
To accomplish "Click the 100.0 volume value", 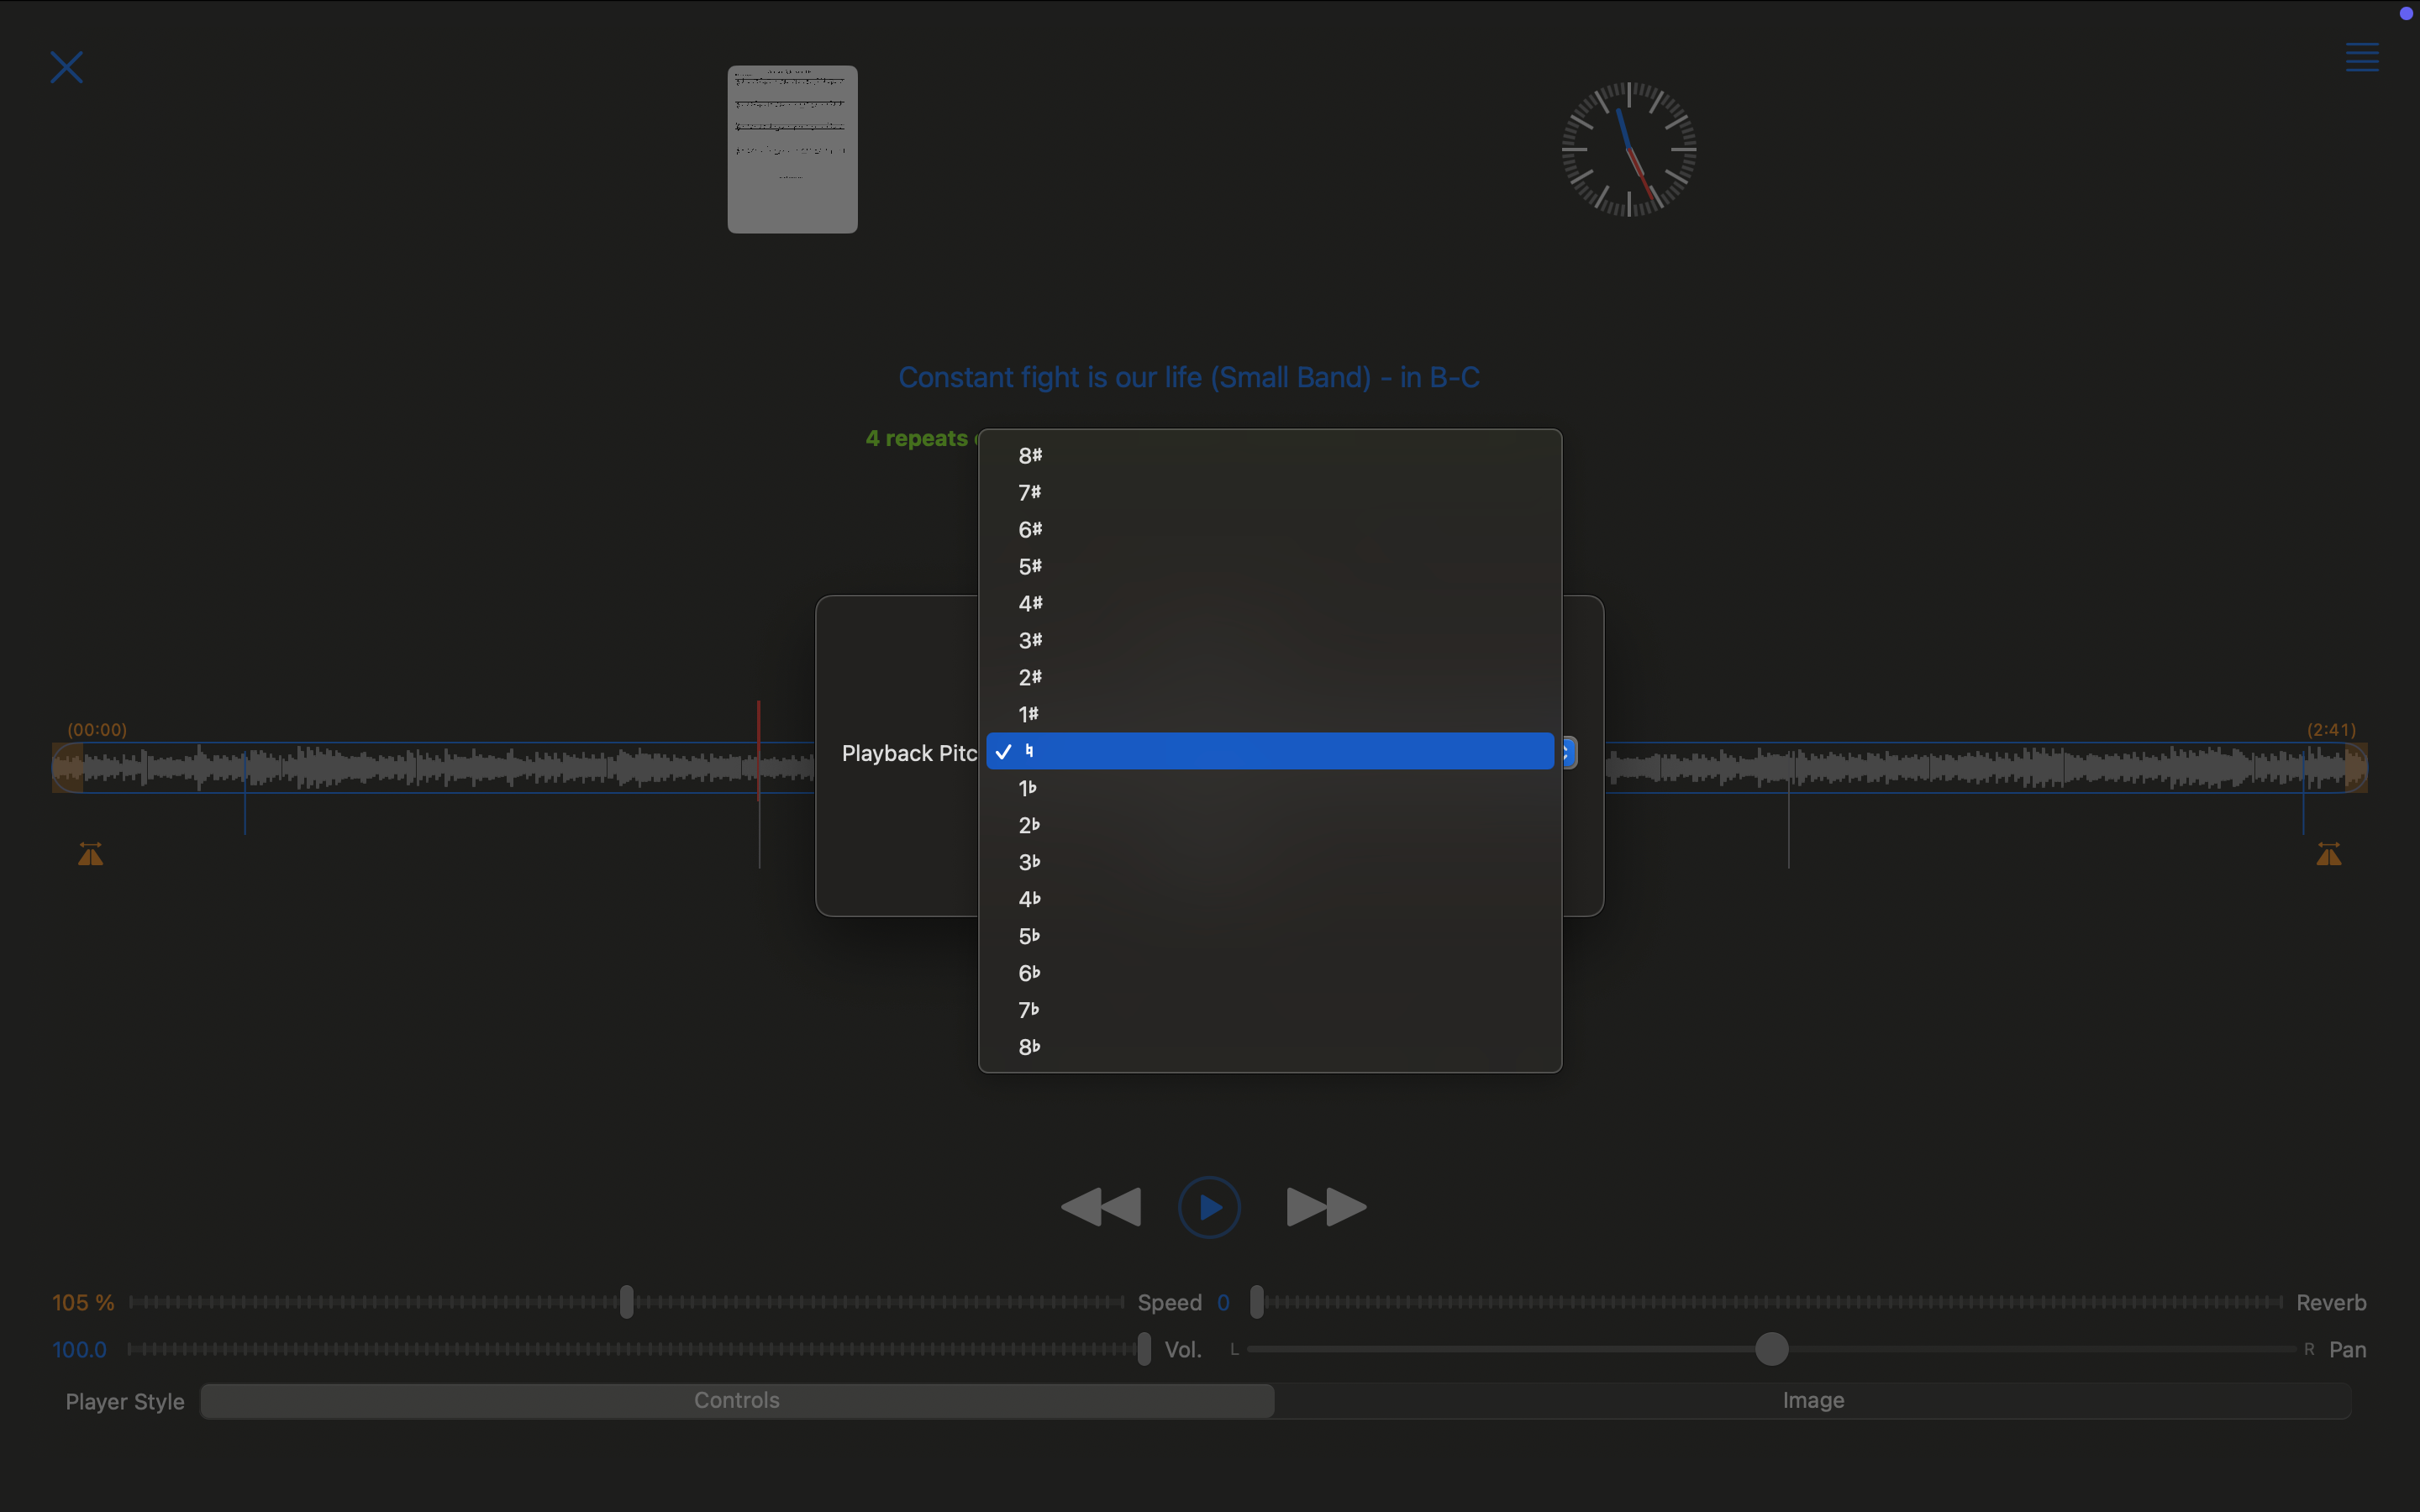I will (79, 1350).
